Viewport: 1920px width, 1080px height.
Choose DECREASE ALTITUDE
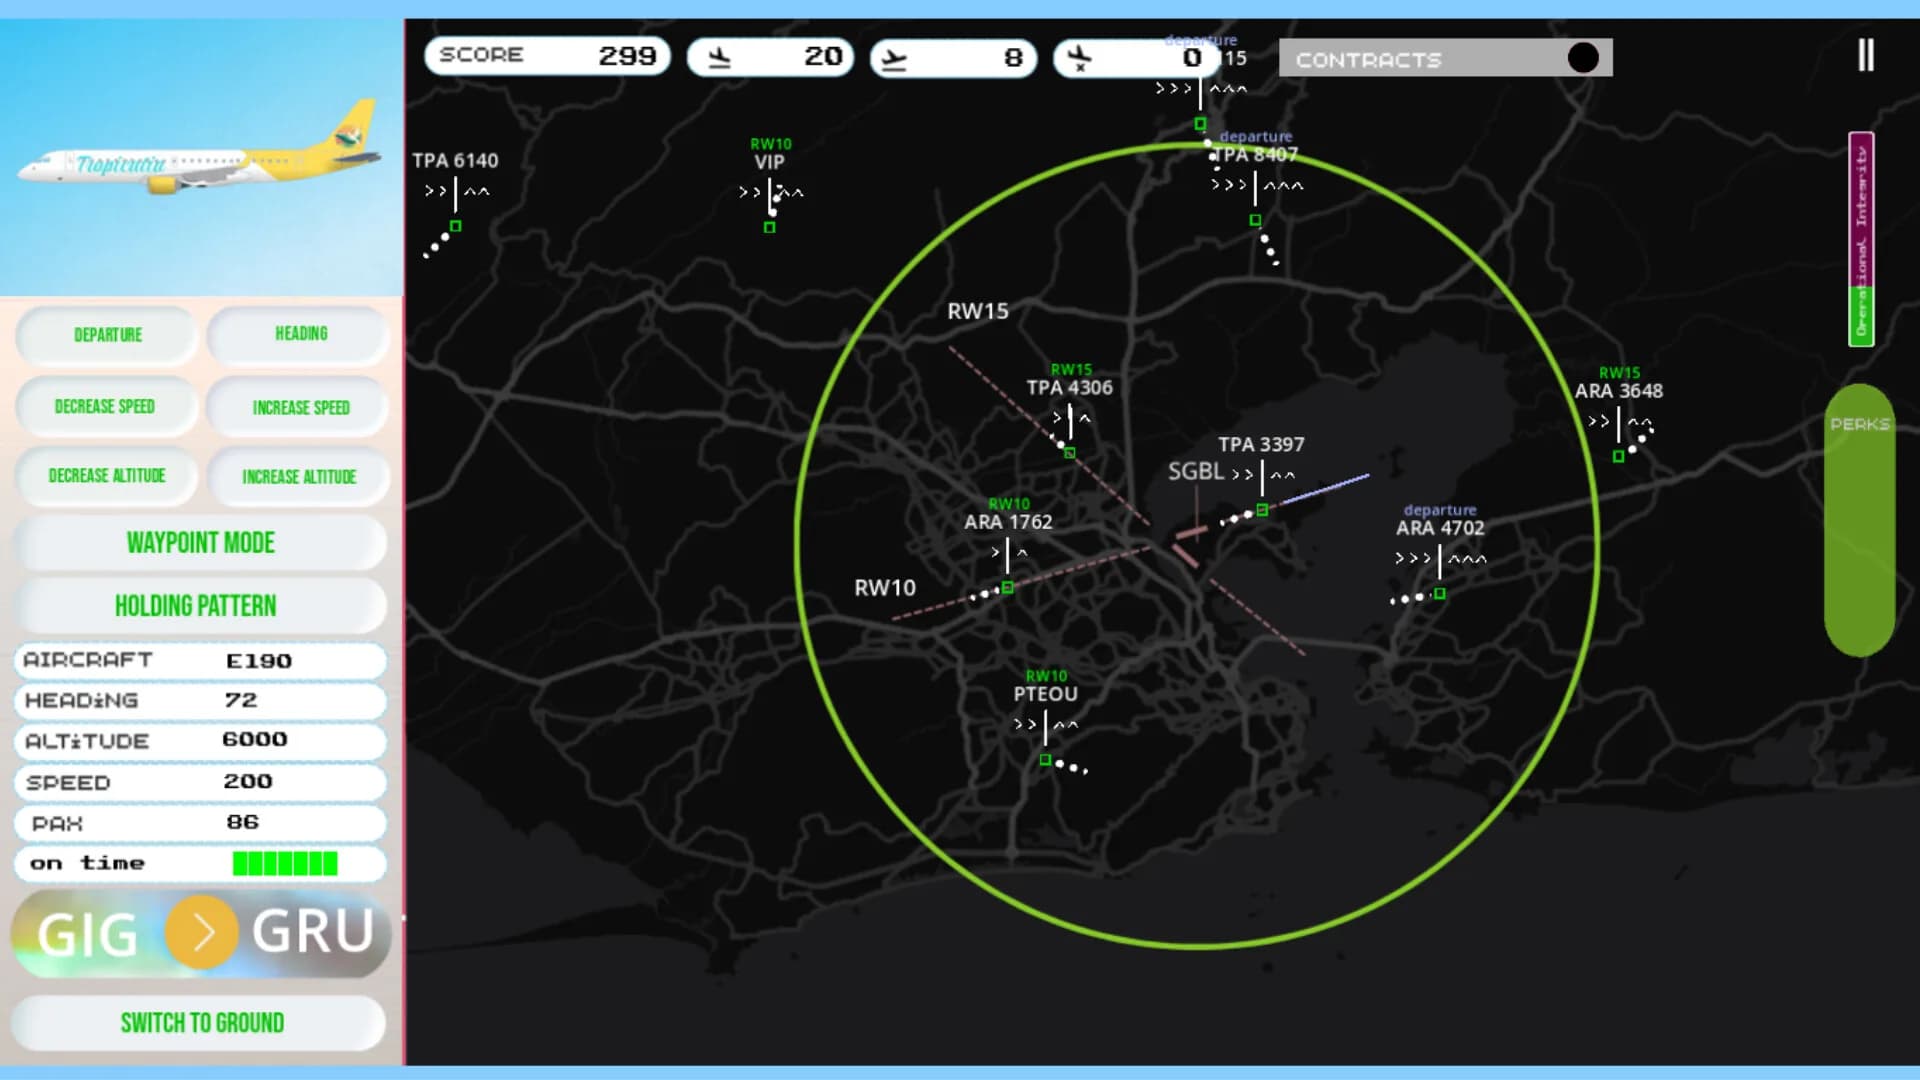(x=106, y=476)
